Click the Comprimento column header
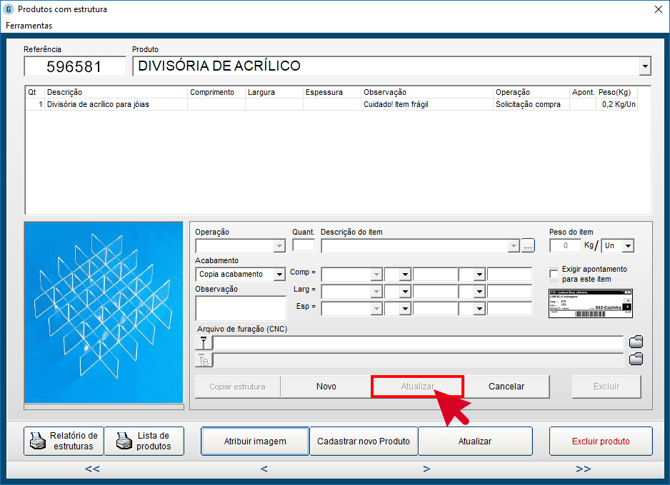670x485 pixels. (x=216, y=92)
